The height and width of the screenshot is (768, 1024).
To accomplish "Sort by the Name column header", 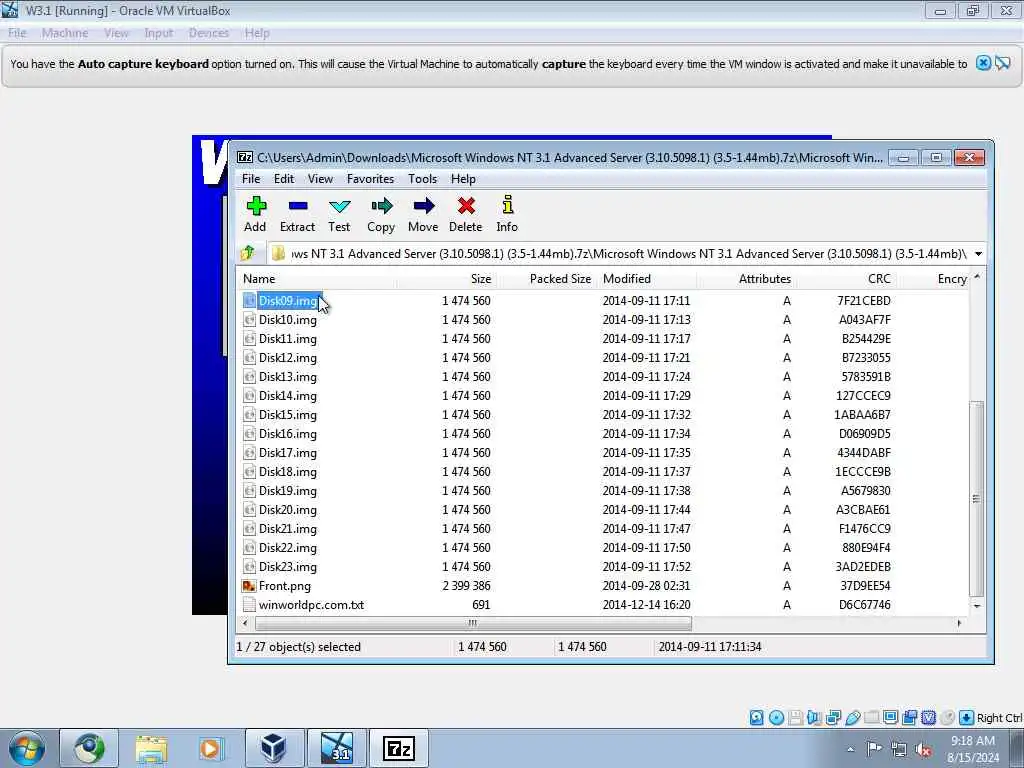I will click(x=317, y=279).
